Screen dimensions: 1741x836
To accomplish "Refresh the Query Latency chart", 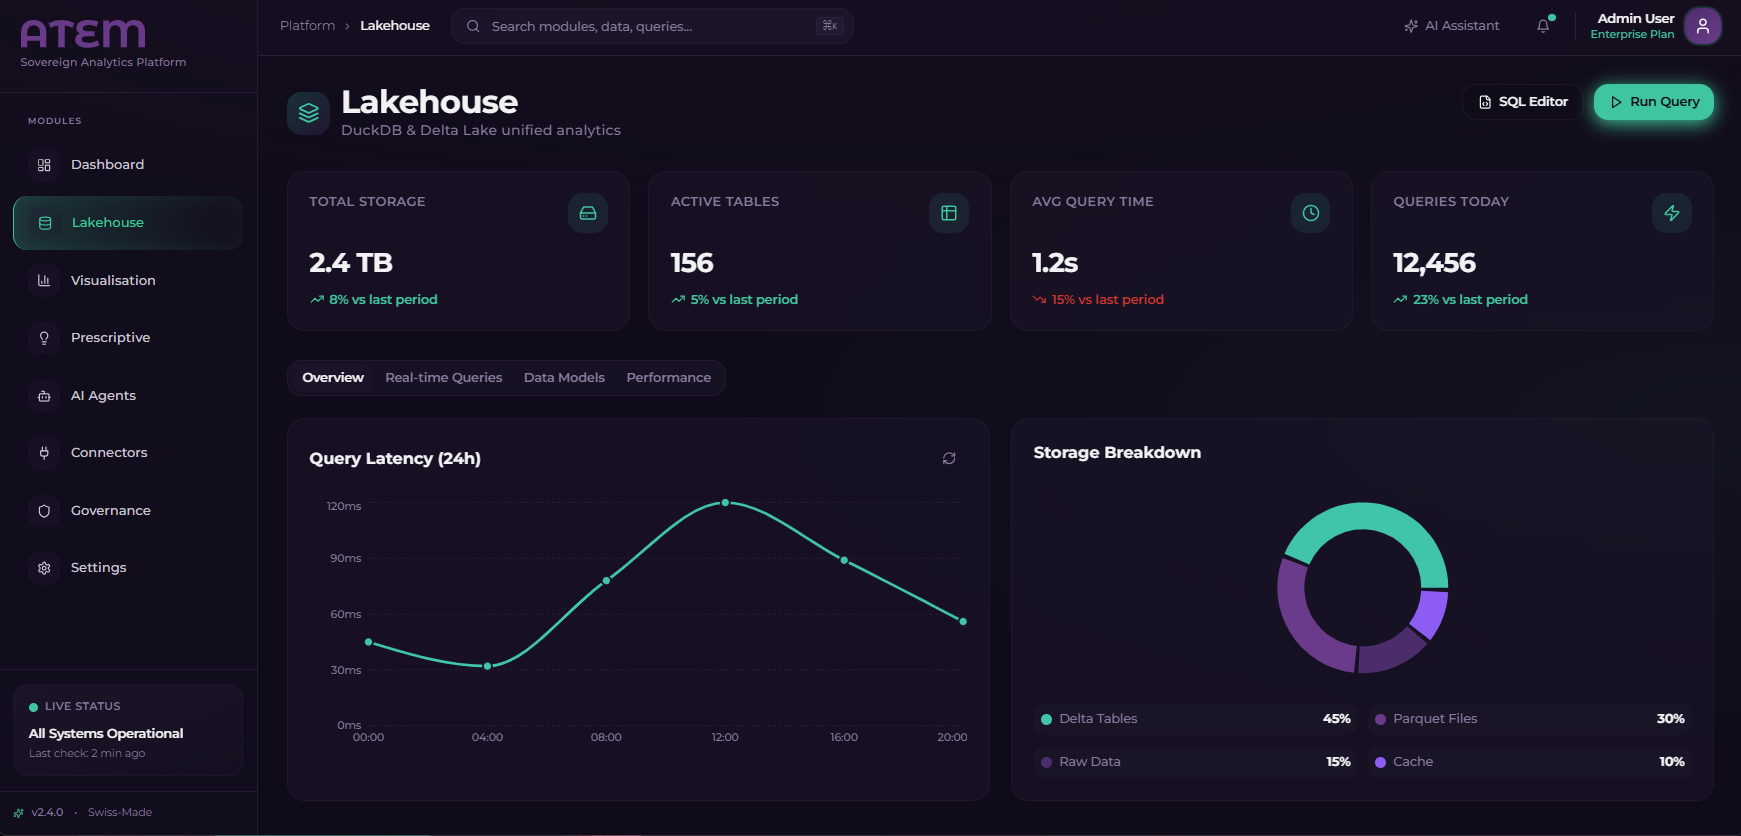I will 949,458.
